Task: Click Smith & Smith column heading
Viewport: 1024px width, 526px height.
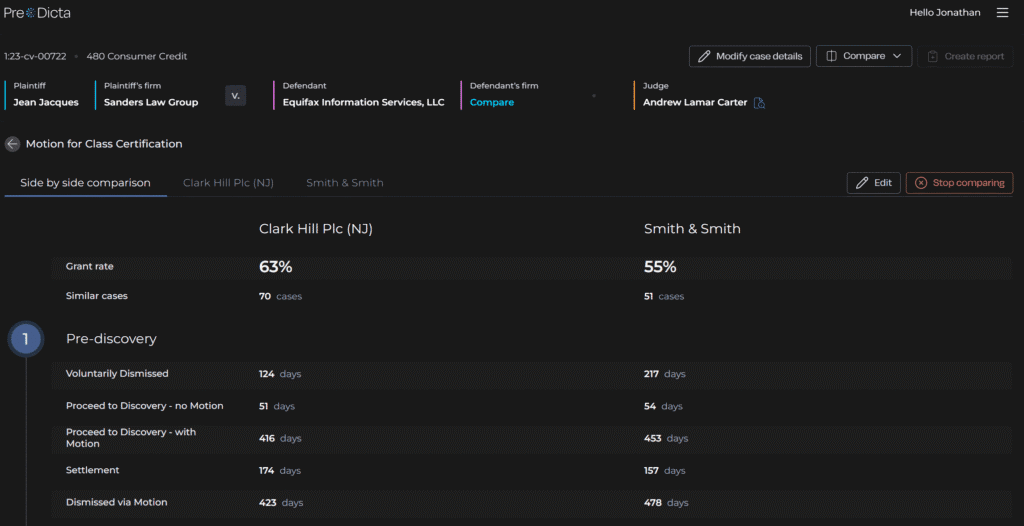Action: point(692,229)
